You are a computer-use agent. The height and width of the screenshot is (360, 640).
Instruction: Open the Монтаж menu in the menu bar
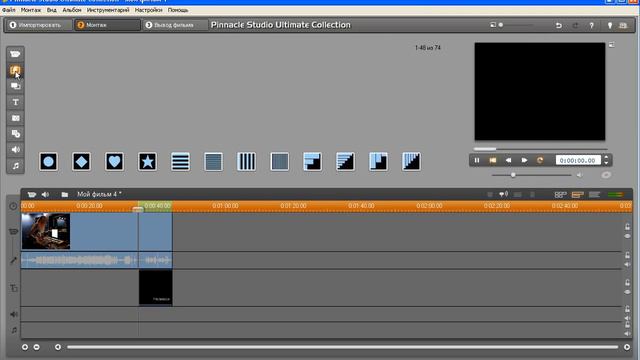coord(31,10)
